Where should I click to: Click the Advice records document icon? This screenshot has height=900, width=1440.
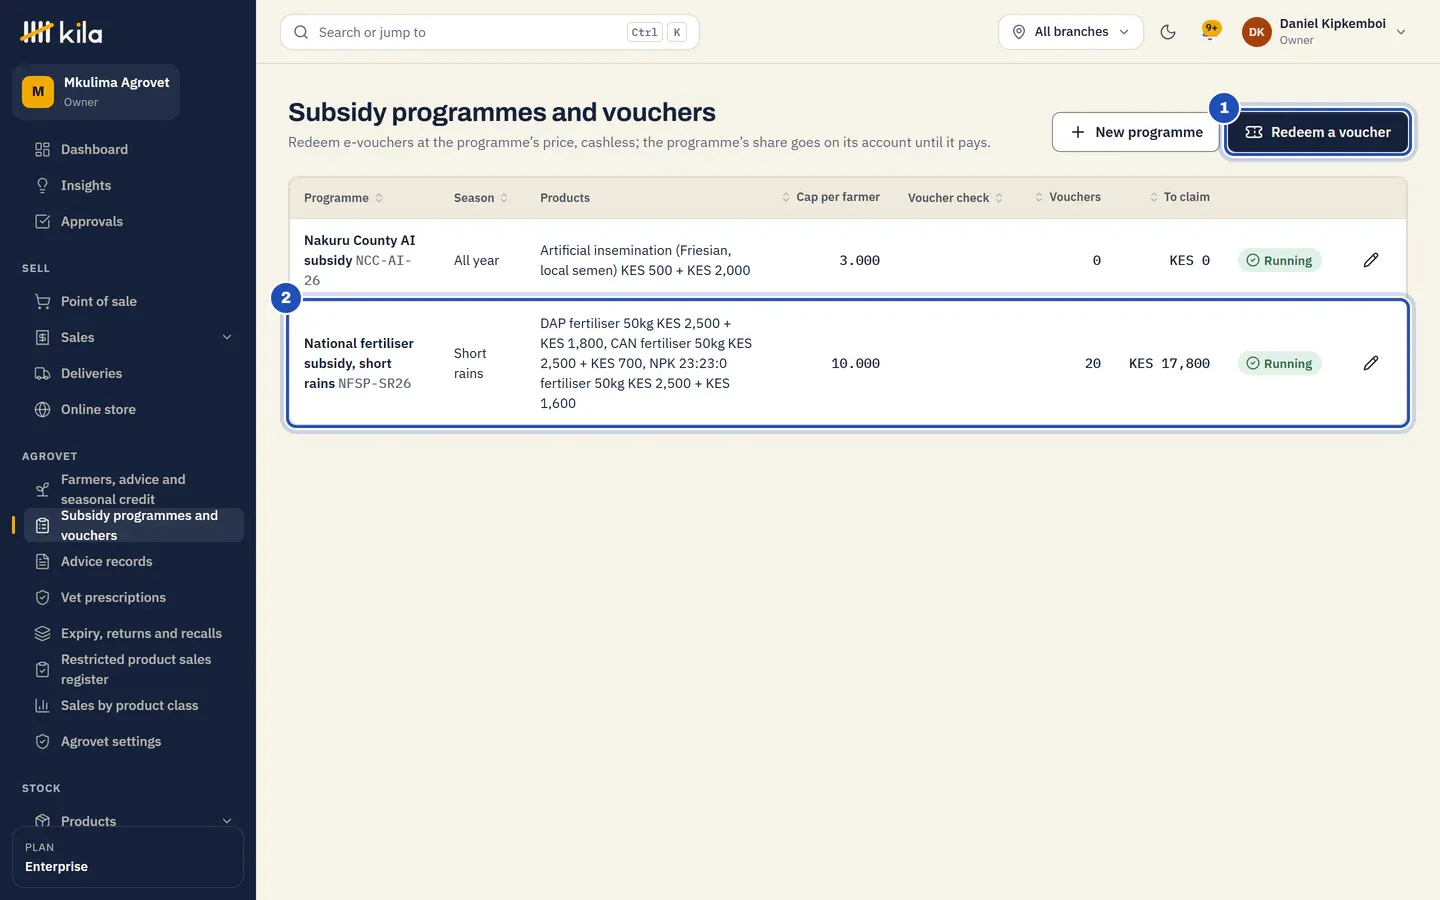[42, 561]
